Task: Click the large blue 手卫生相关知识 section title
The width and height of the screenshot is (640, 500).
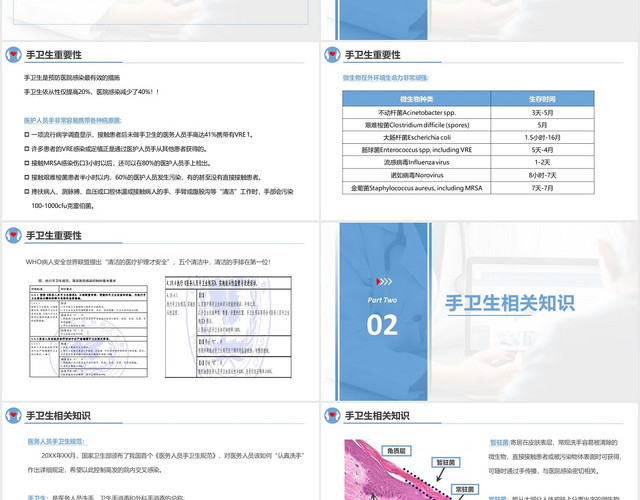Action: coord(510,303)
